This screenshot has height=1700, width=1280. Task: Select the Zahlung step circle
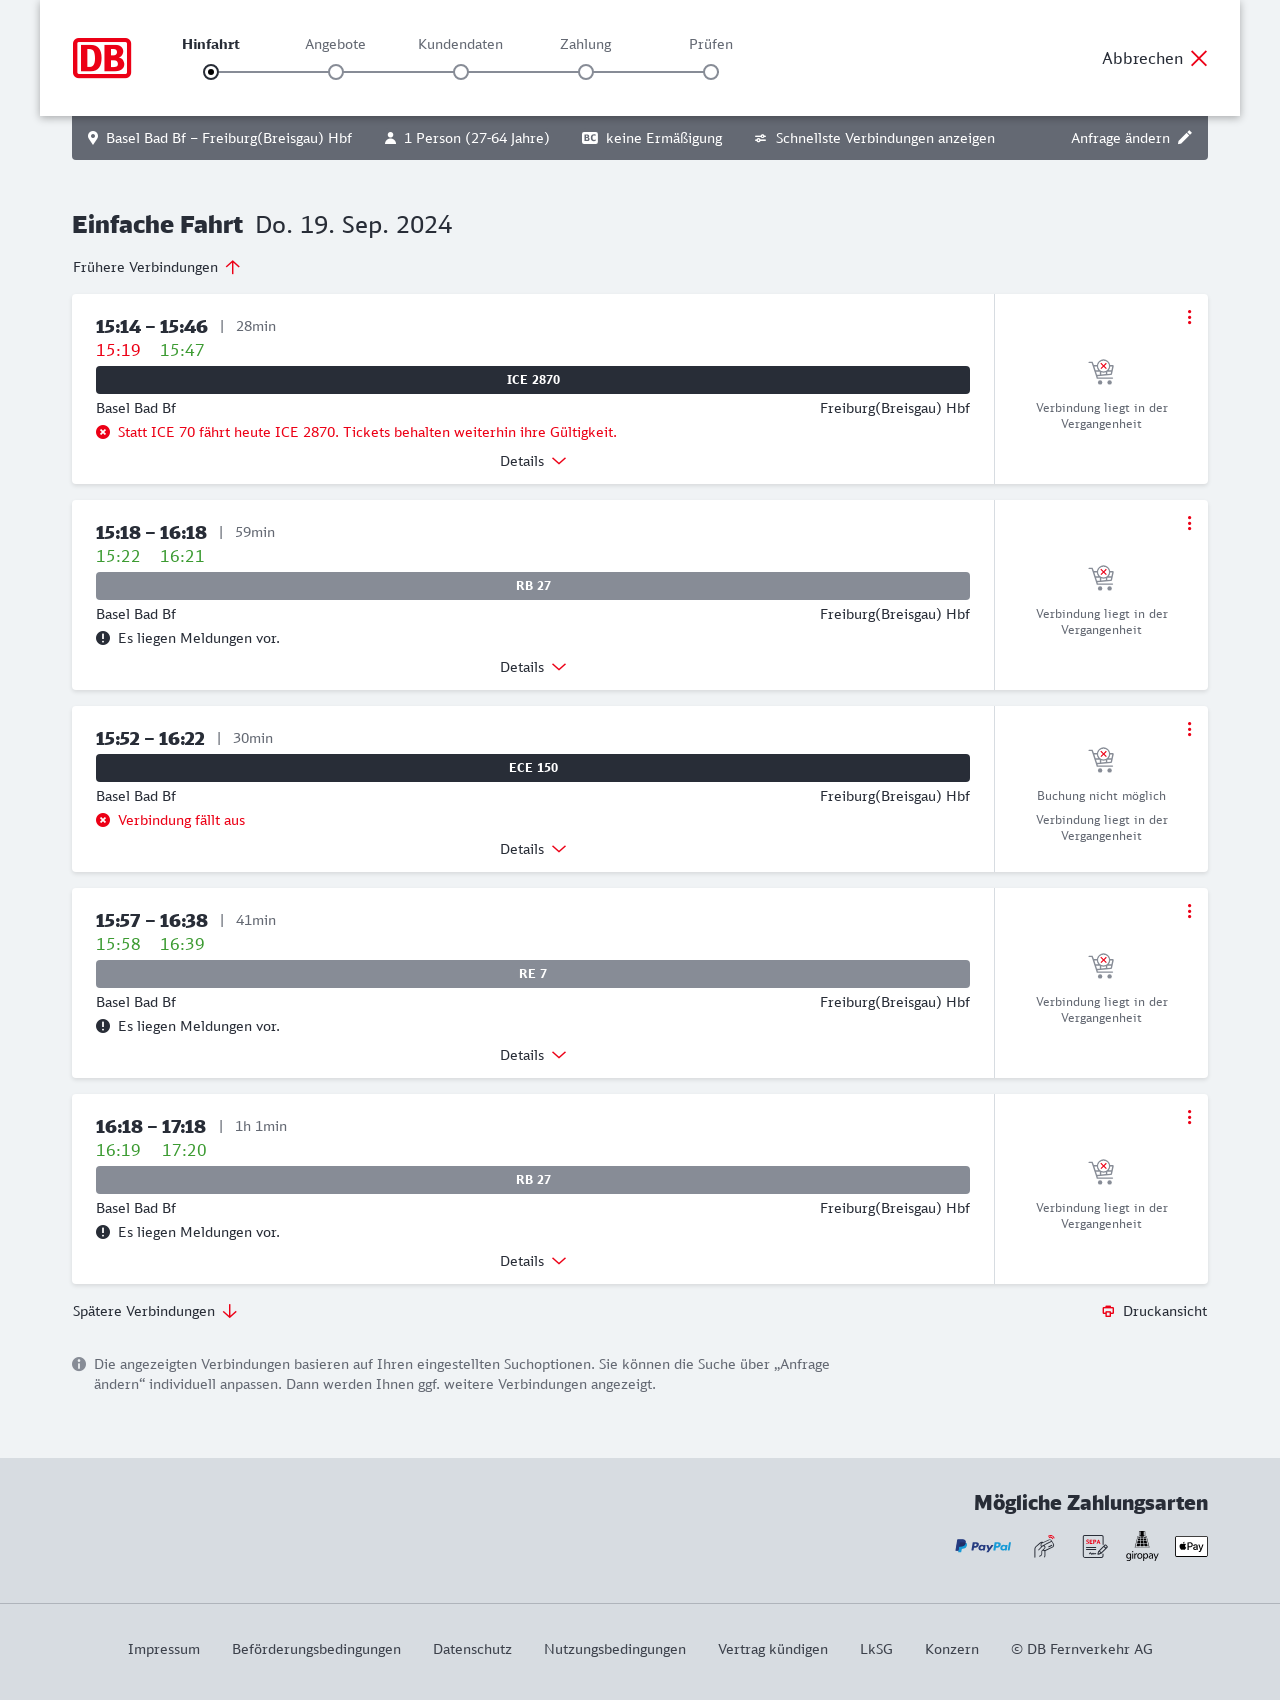click(x=586, y=72)
